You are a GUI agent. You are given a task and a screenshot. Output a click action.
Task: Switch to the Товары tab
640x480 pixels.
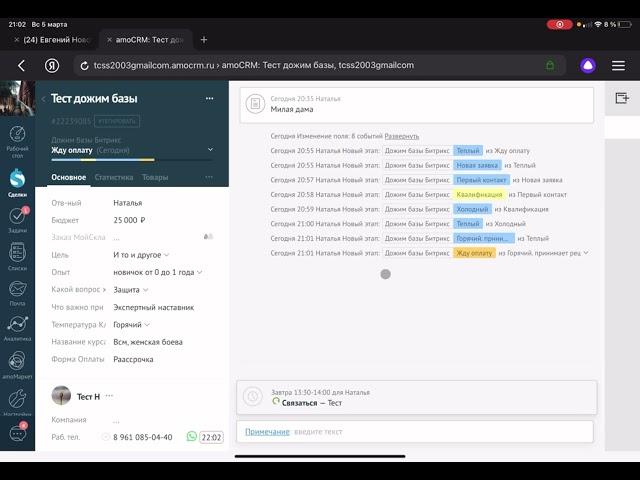(x=155, y=177)
